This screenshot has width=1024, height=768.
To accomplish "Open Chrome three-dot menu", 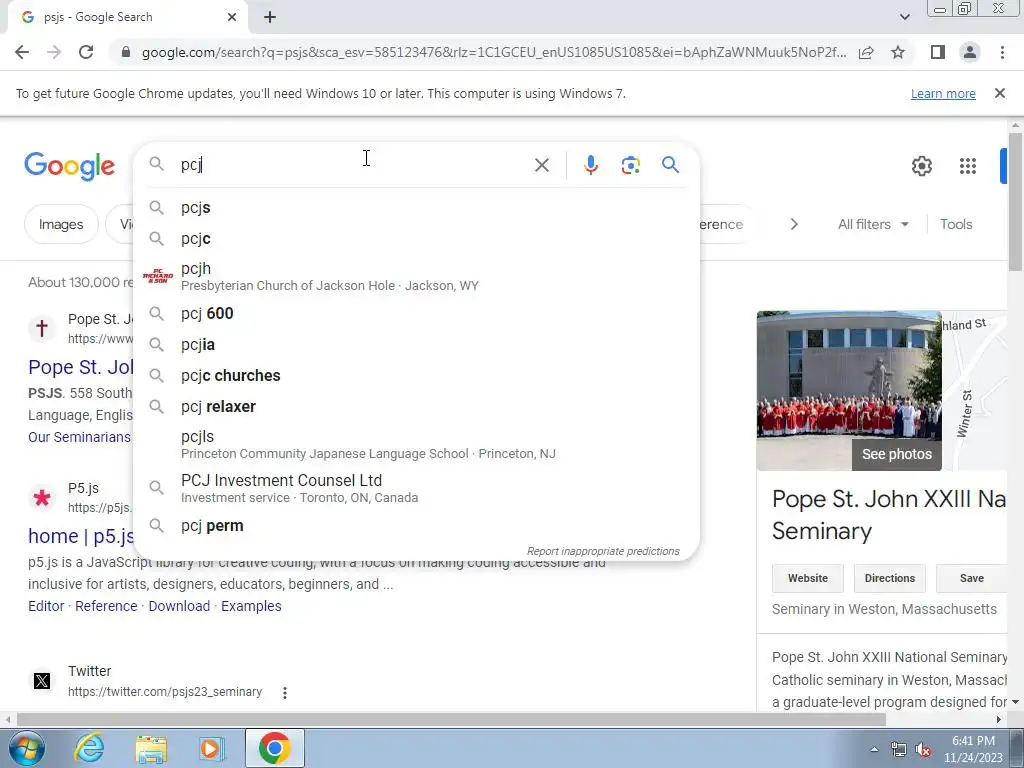I will click(1002, 52).
